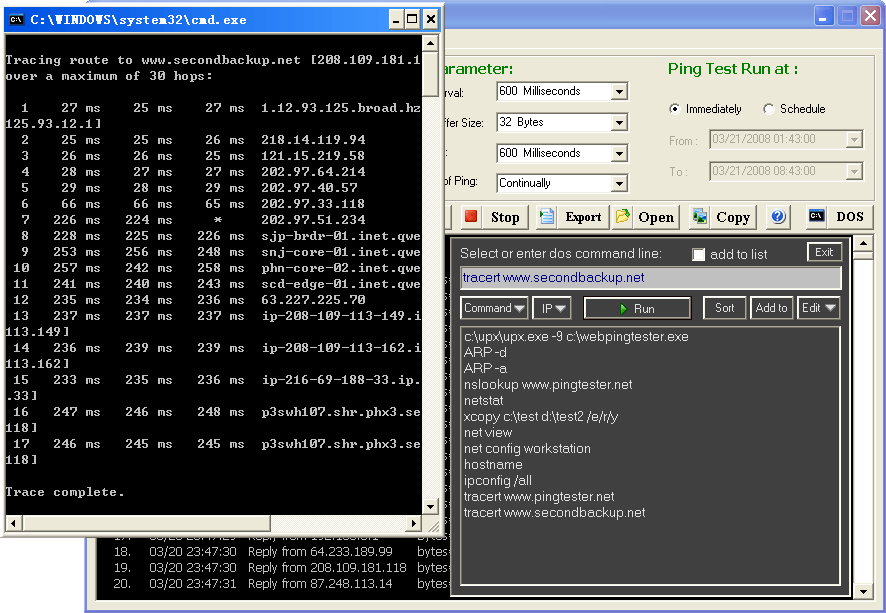Select the 'netstat' command
The height and width of the screenshot is (613, 886).
[x=483, y=401]
